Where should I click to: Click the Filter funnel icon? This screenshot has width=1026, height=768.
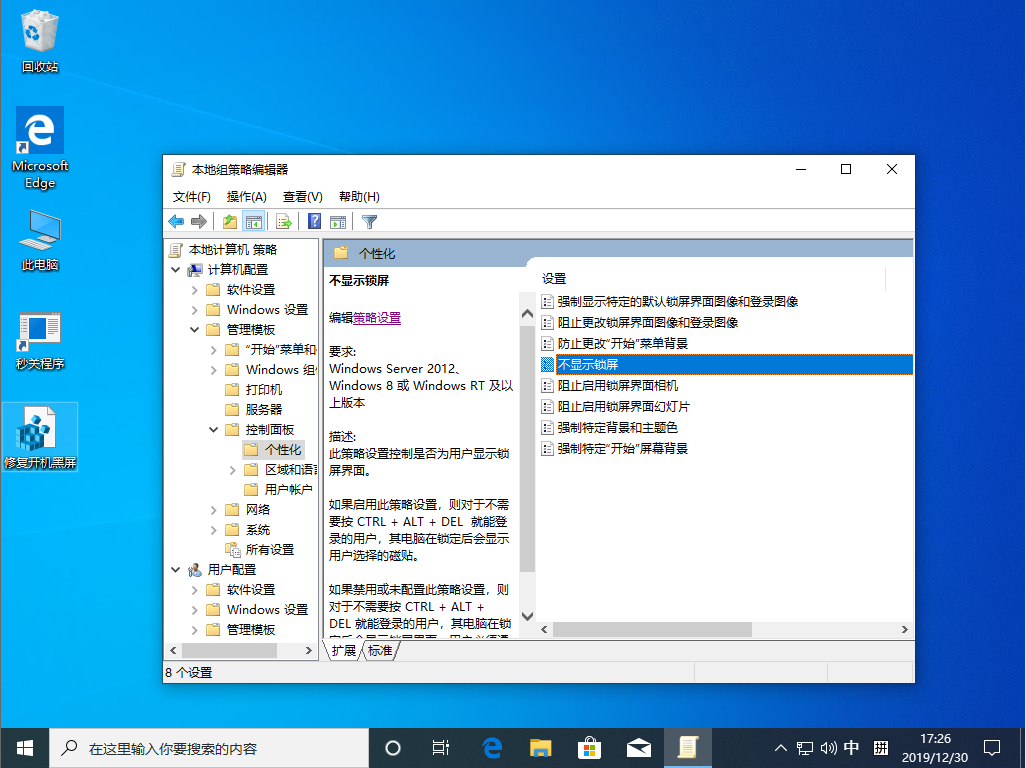coord(368,221)
